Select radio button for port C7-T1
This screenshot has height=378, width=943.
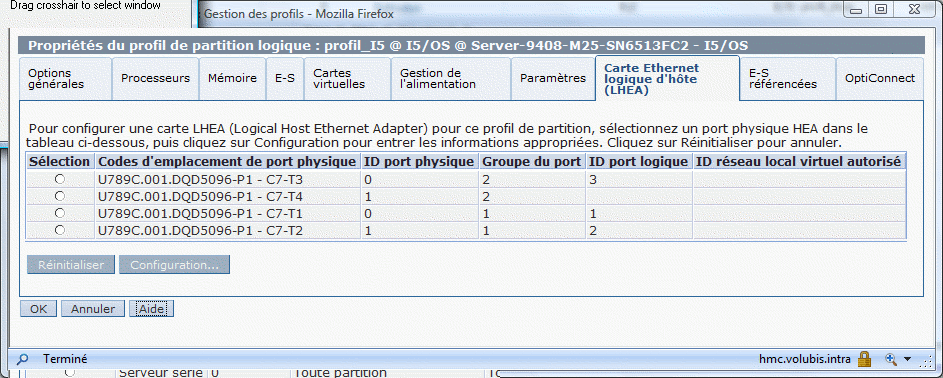tap(59, 213)
